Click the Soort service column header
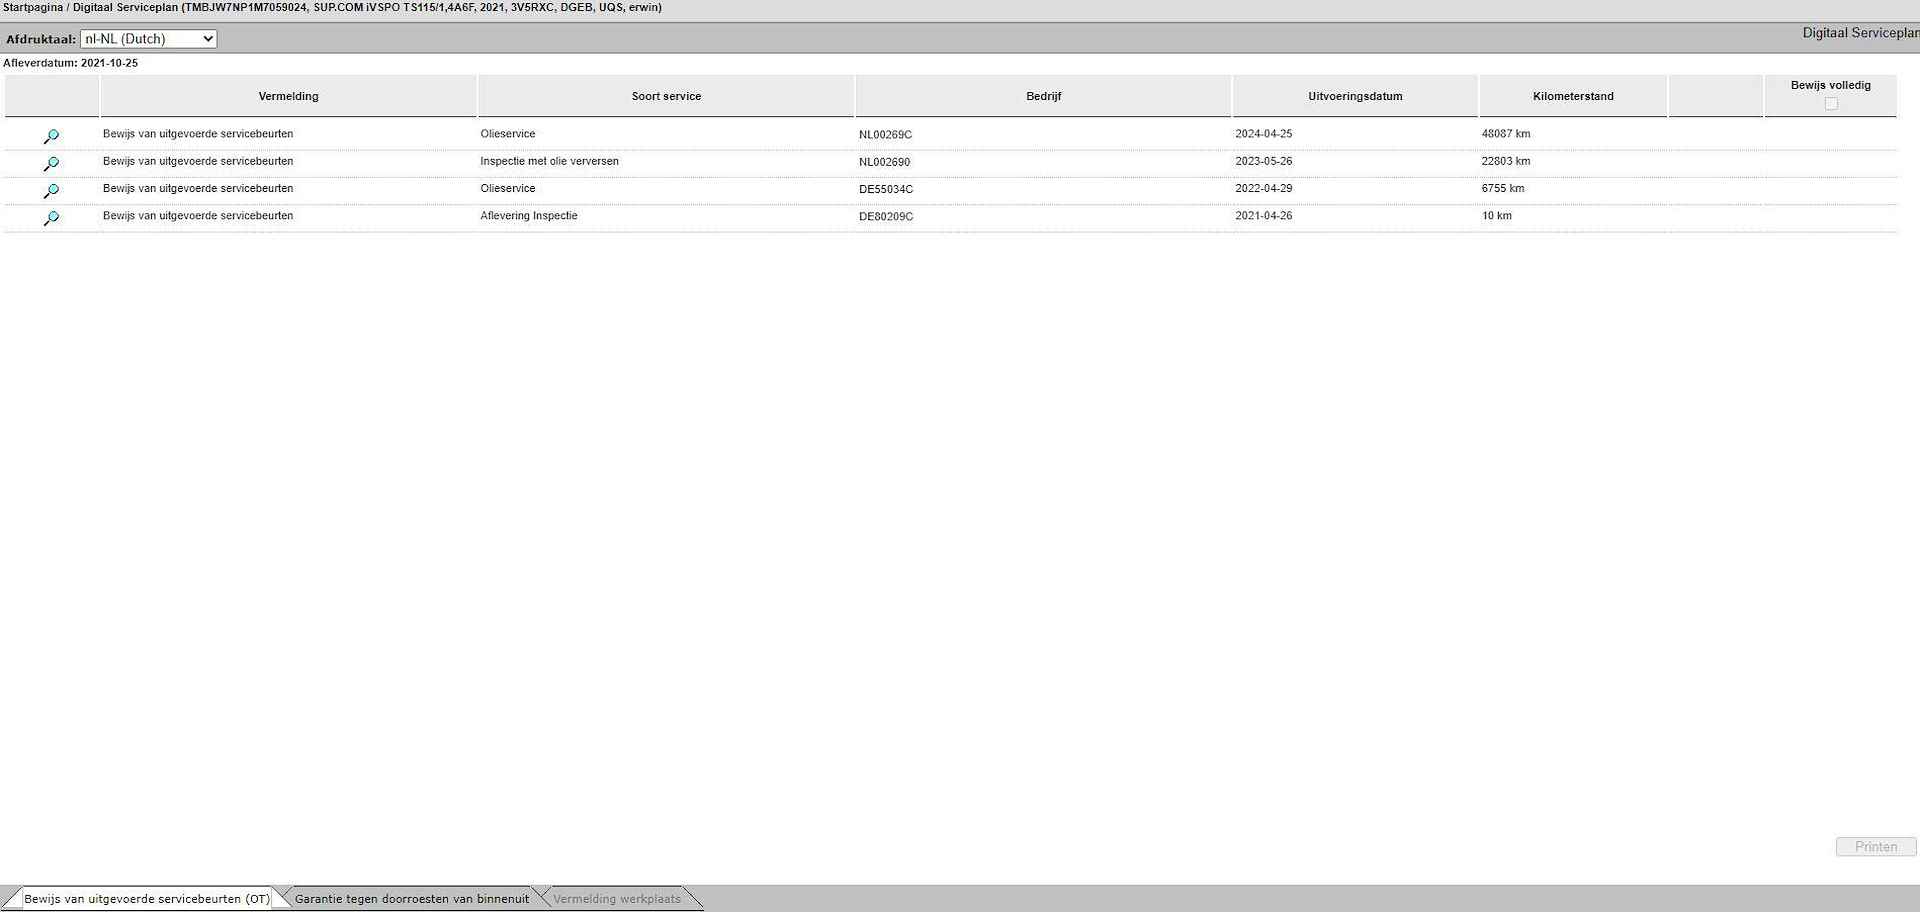Screen dimensions: 1920x912 [x=666, y=96]
